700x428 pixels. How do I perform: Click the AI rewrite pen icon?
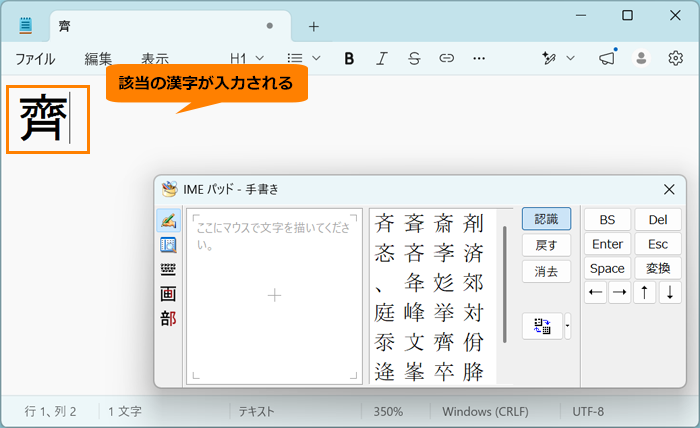point(549,58)
